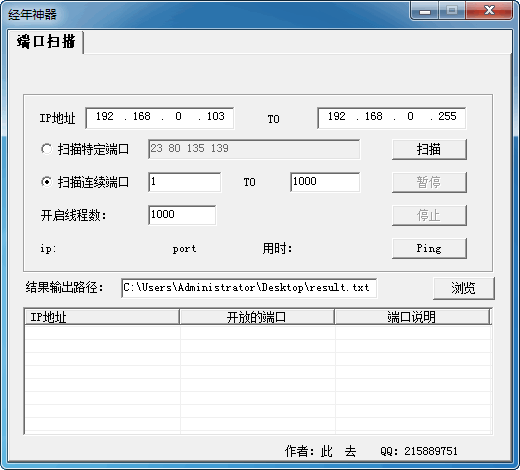Click the 暂停 button

pos(429,182)
